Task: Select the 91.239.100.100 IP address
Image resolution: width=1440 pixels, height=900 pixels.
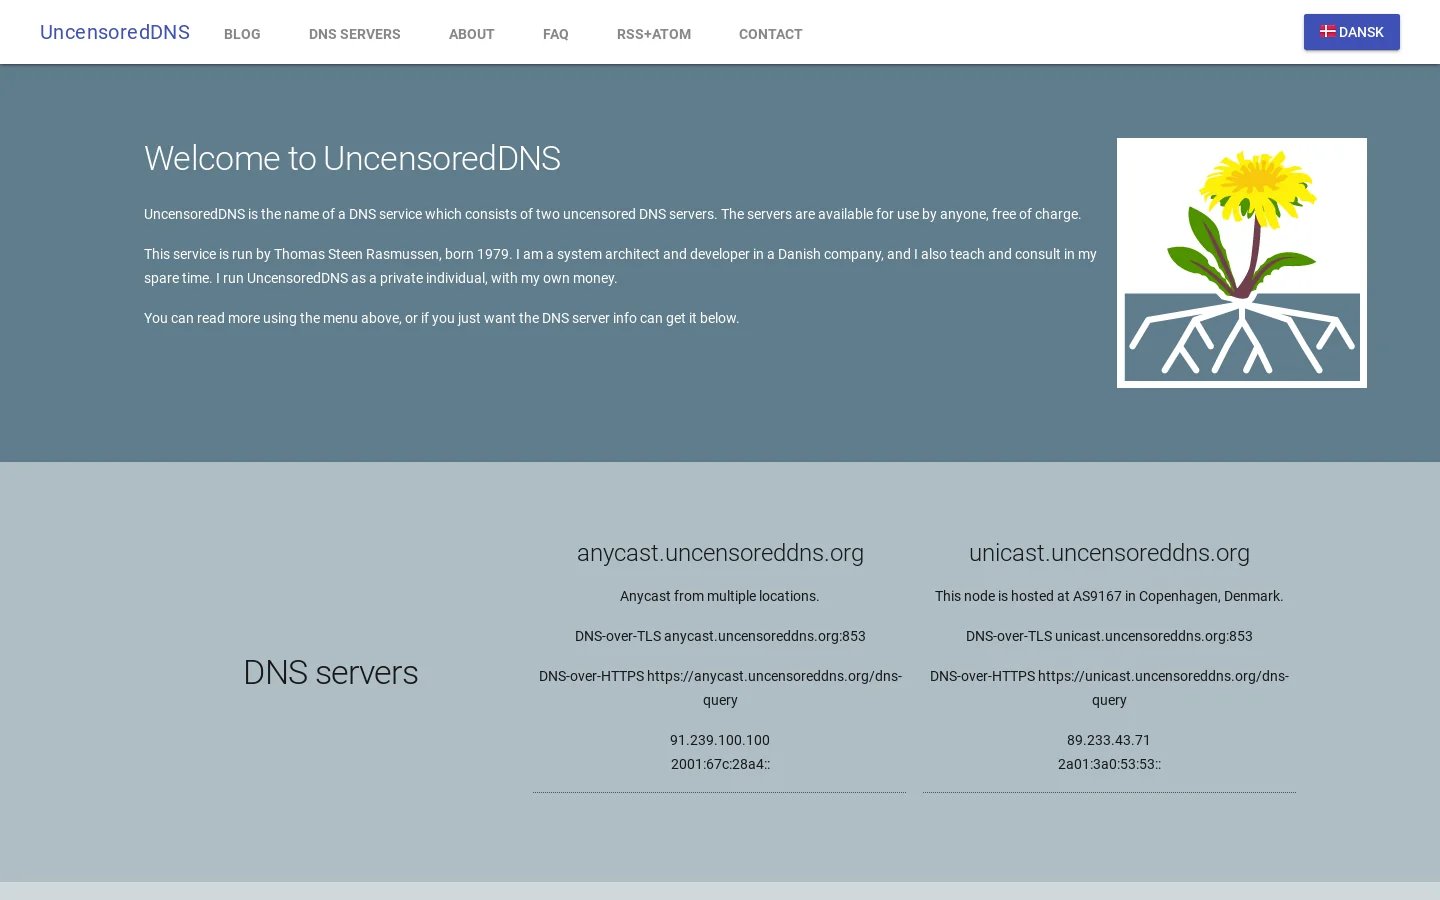Action: tap(720, 740)
